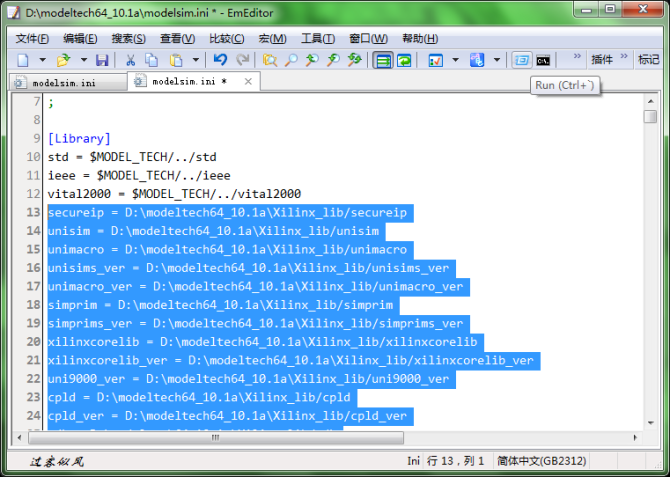Toggle the output bar window icon
670x477 pixels.
521,60
